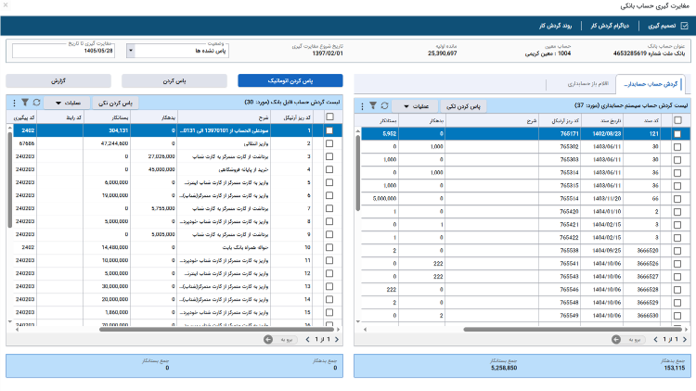Tick the checkbox for bank row 15 (1,860,000)
Viewport: 696px width, 391px height.
329,312
